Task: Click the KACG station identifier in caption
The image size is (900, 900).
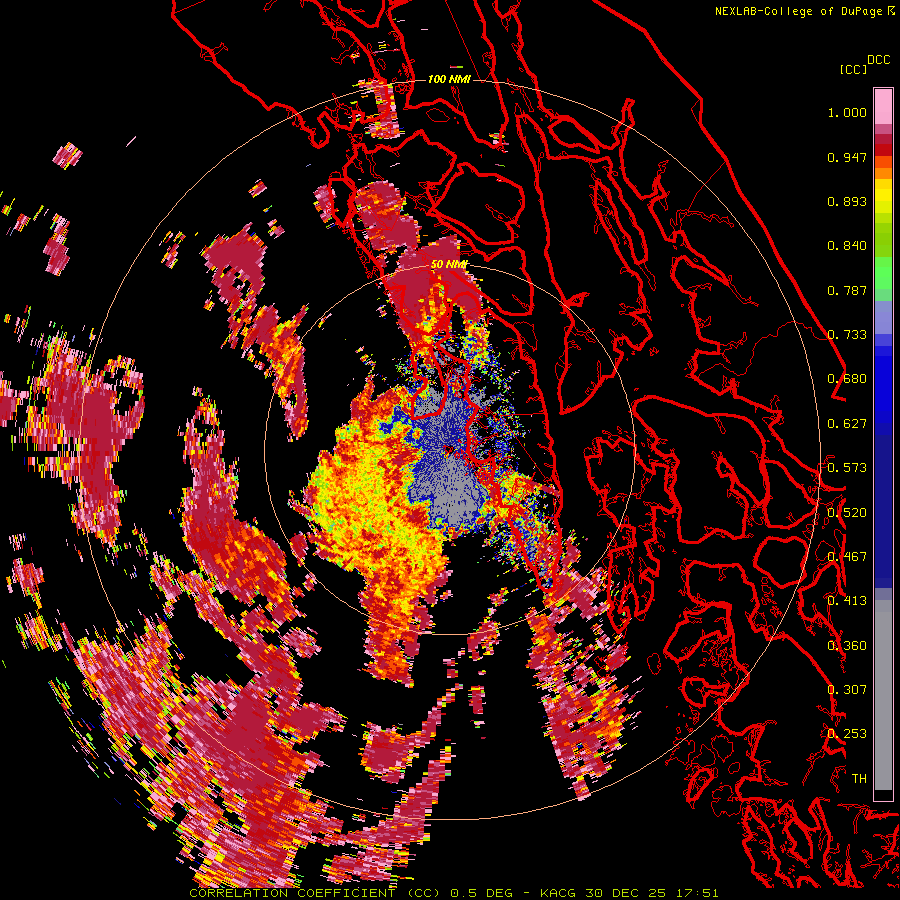Action: tap(558, 893)
